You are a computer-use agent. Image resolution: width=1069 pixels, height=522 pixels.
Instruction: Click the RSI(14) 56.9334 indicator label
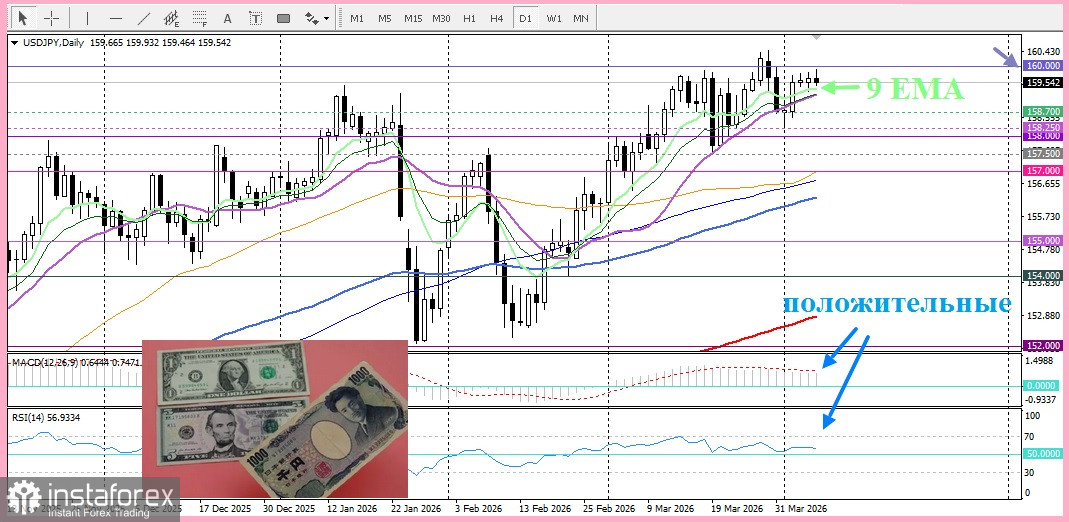(x=46, y=418)
